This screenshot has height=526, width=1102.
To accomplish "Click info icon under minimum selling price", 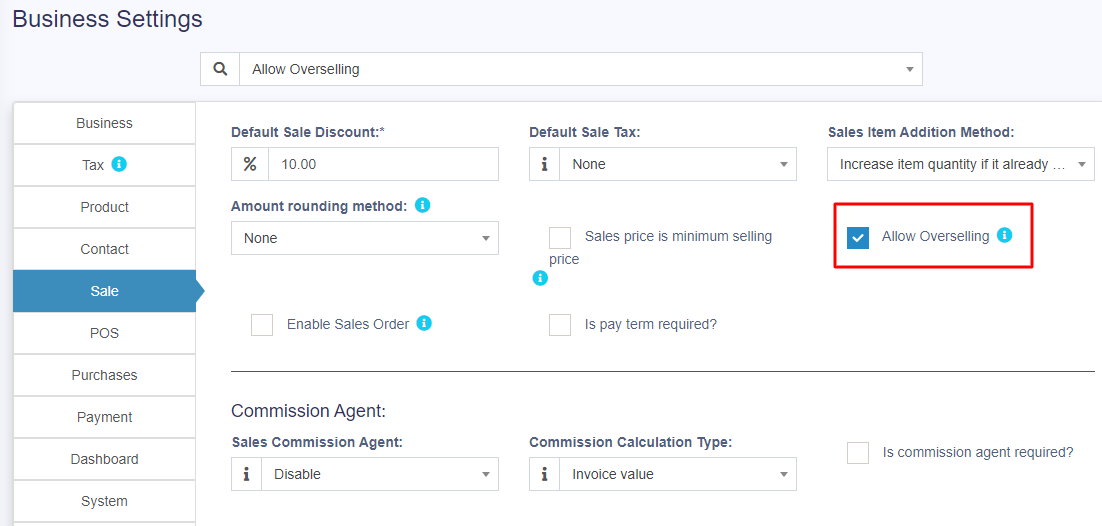I will (x=540, y=278).
